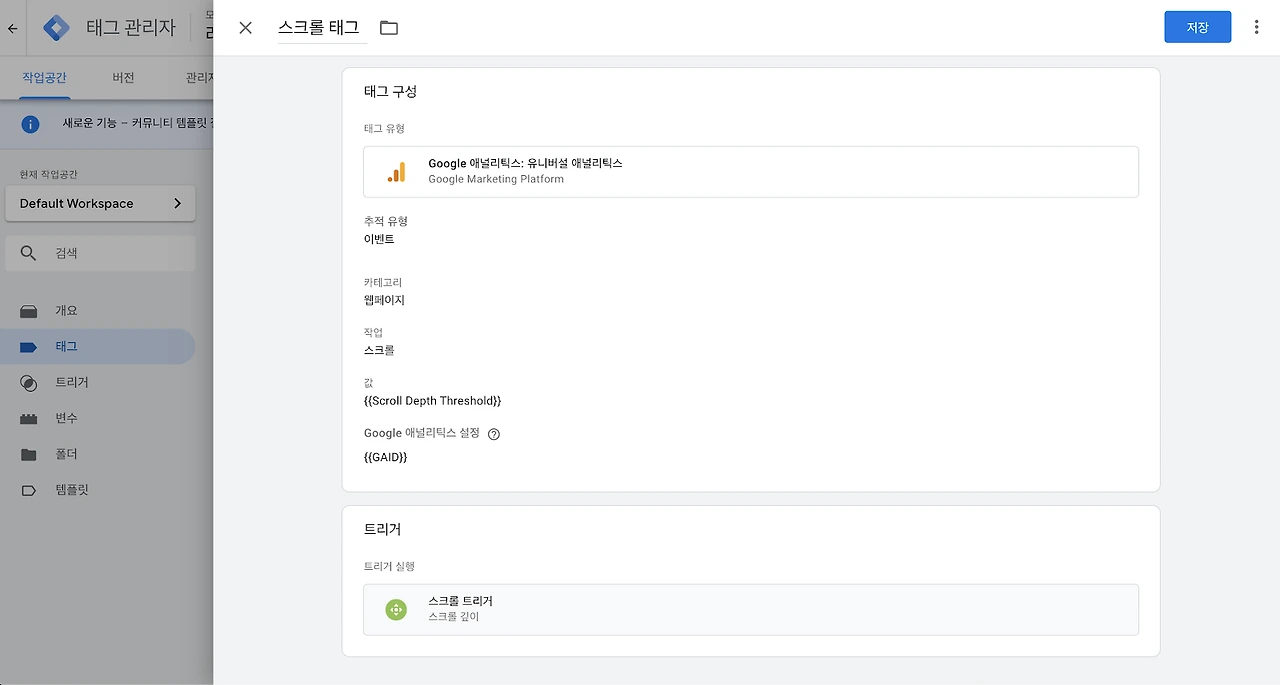Click the 스크롤 action value
Viewport: 1280px width, 685px height.
pyautogui.click(x=379, y=350)
